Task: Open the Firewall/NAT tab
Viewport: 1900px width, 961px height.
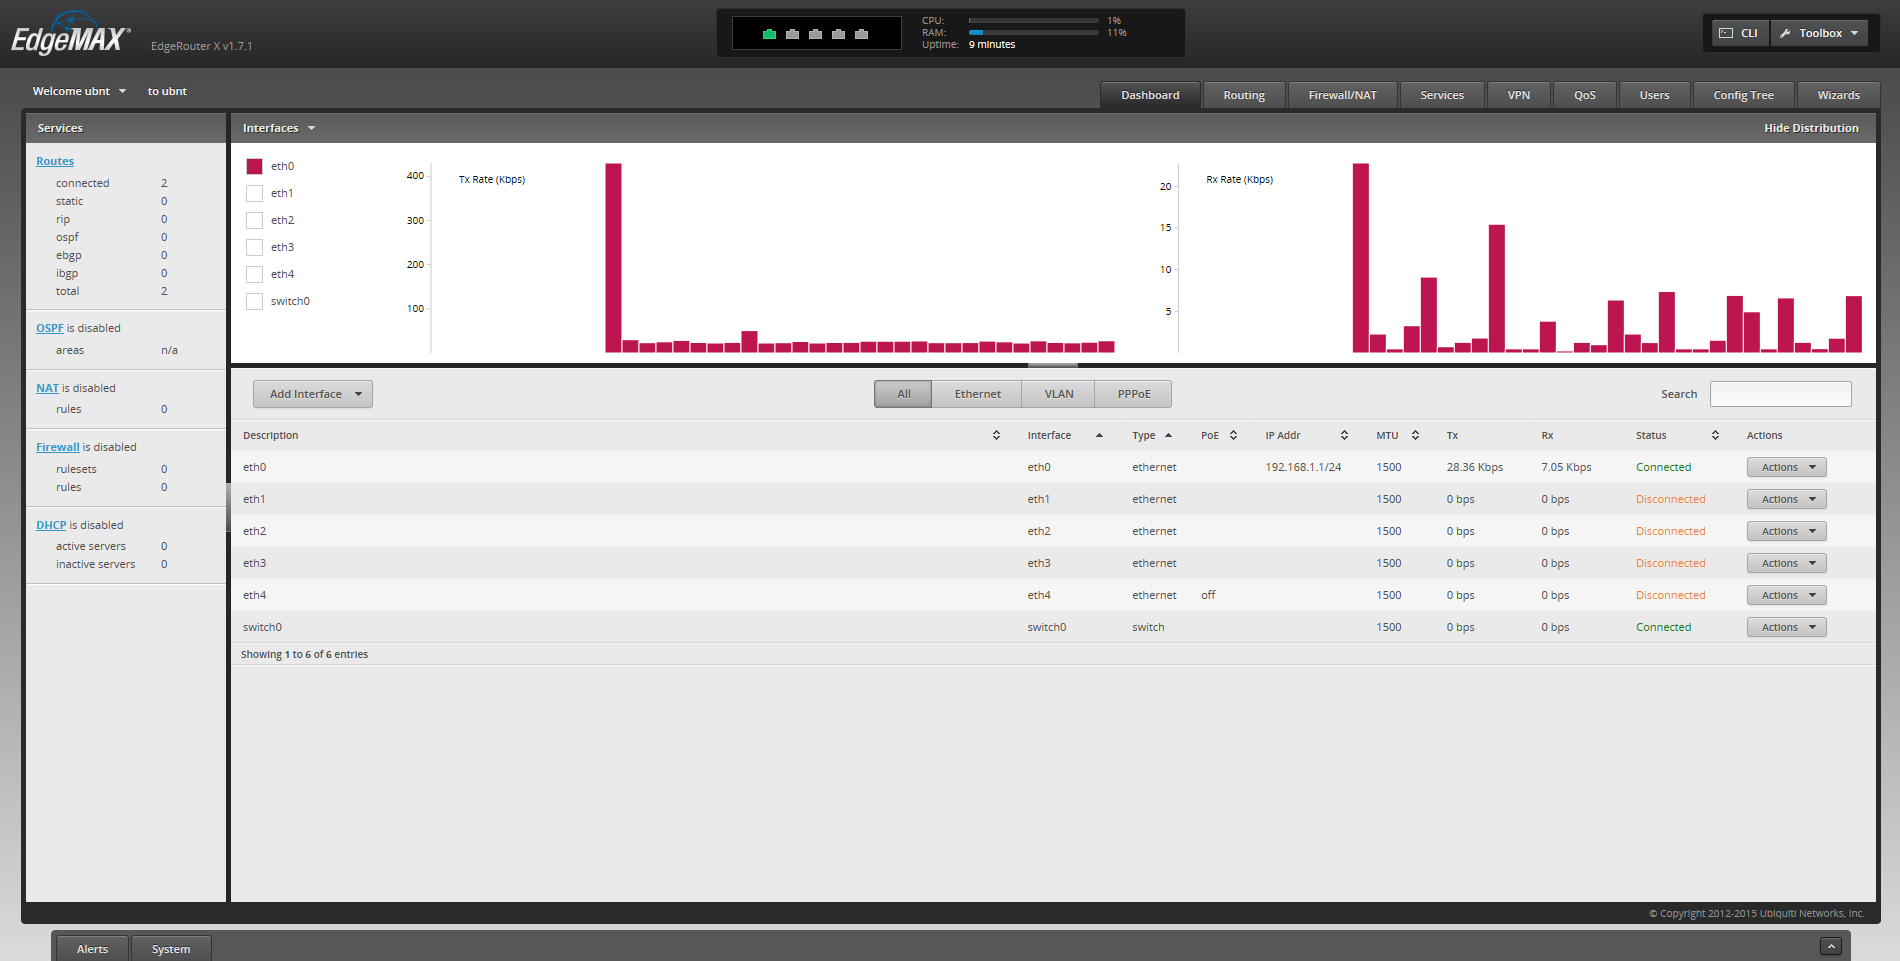Action: coord(1342,95)
